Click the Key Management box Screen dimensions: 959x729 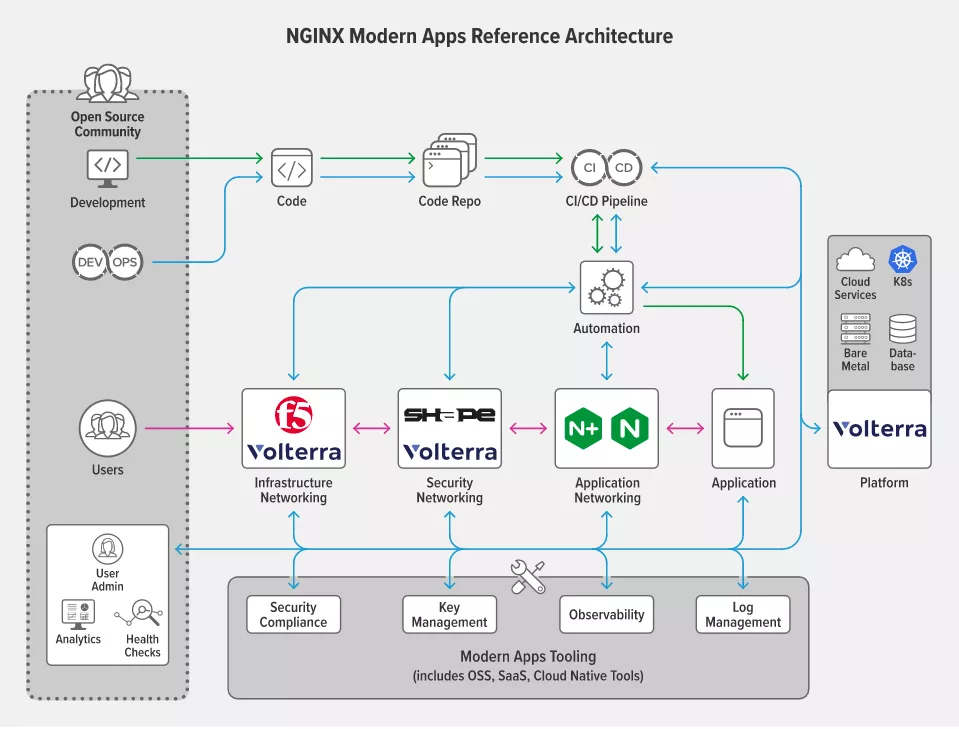click(450, 615)
